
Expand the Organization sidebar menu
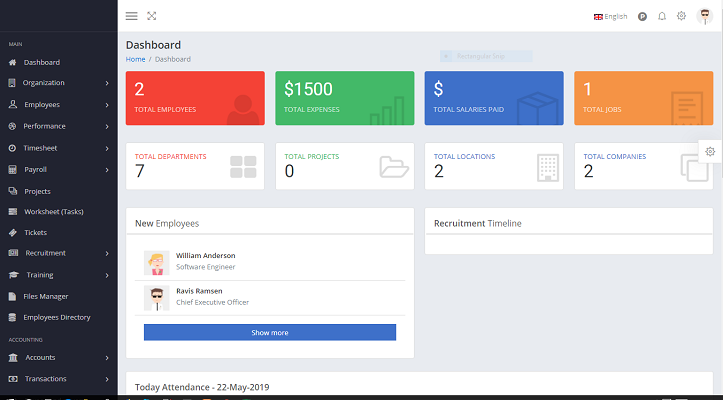coord(60,83)
